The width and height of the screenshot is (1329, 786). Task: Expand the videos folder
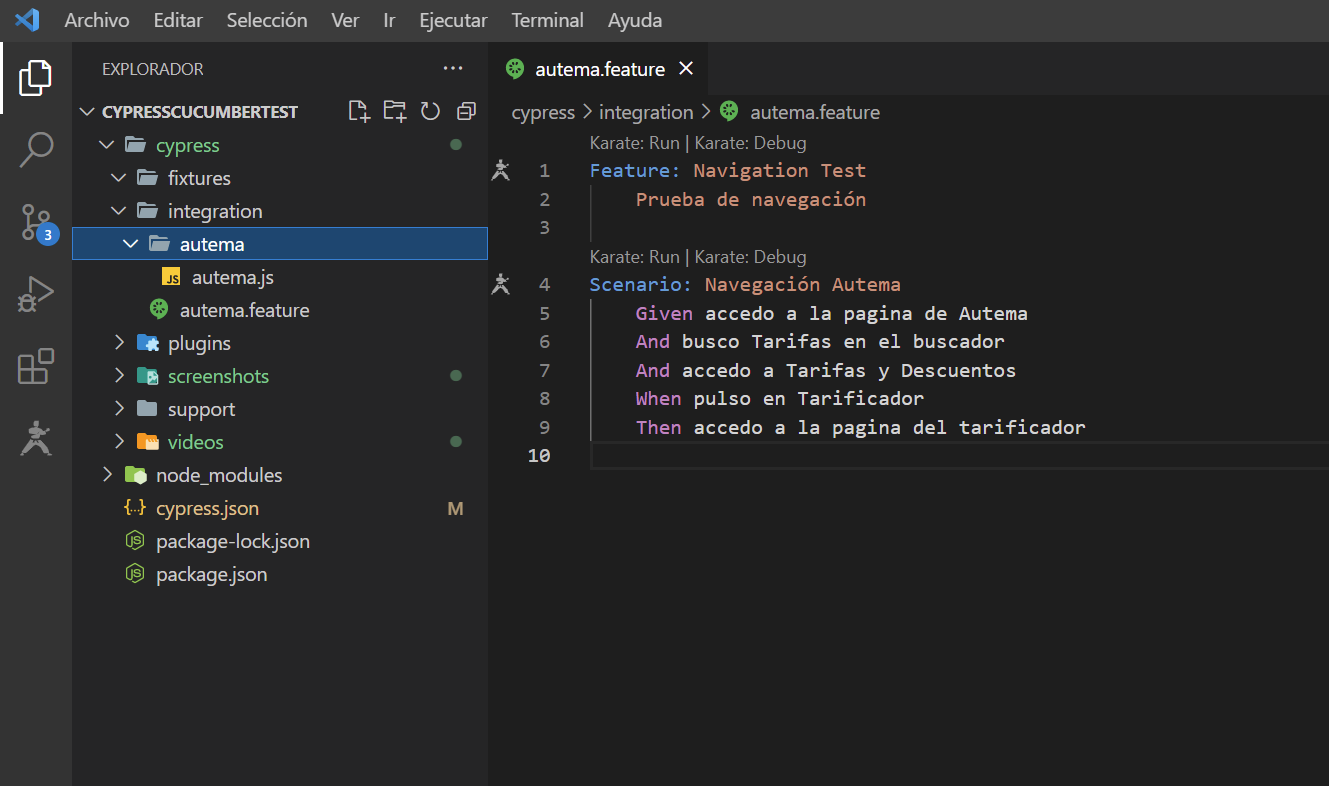click(x=119, y=442)
